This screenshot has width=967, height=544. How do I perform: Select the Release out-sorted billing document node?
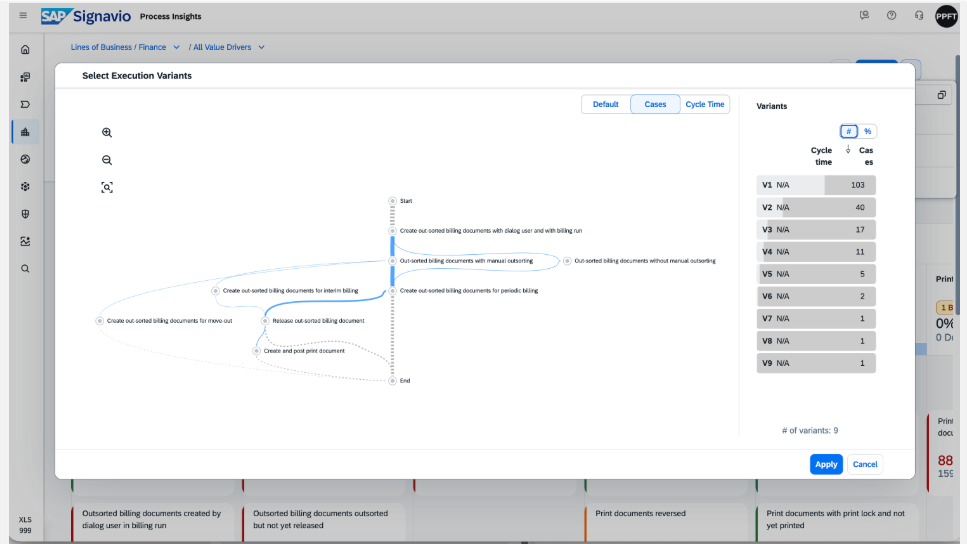tap(265, 321)
